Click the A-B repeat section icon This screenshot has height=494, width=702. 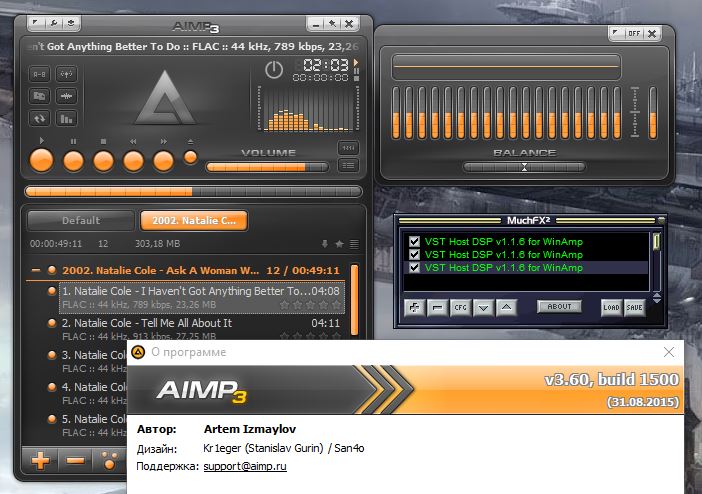[40, 73]
